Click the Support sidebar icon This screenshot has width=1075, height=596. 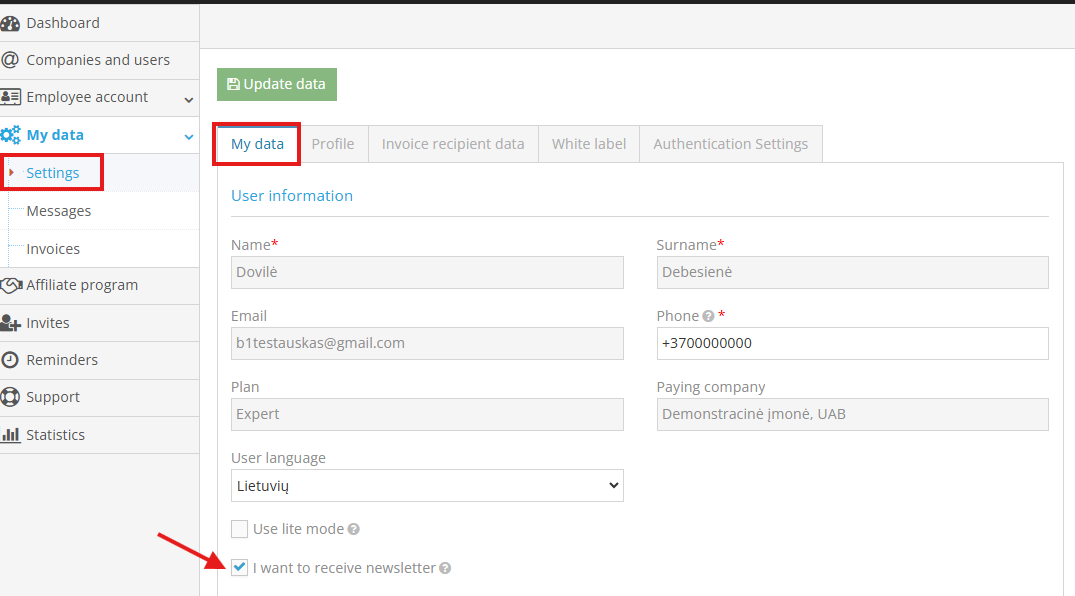tap(14, 397)
